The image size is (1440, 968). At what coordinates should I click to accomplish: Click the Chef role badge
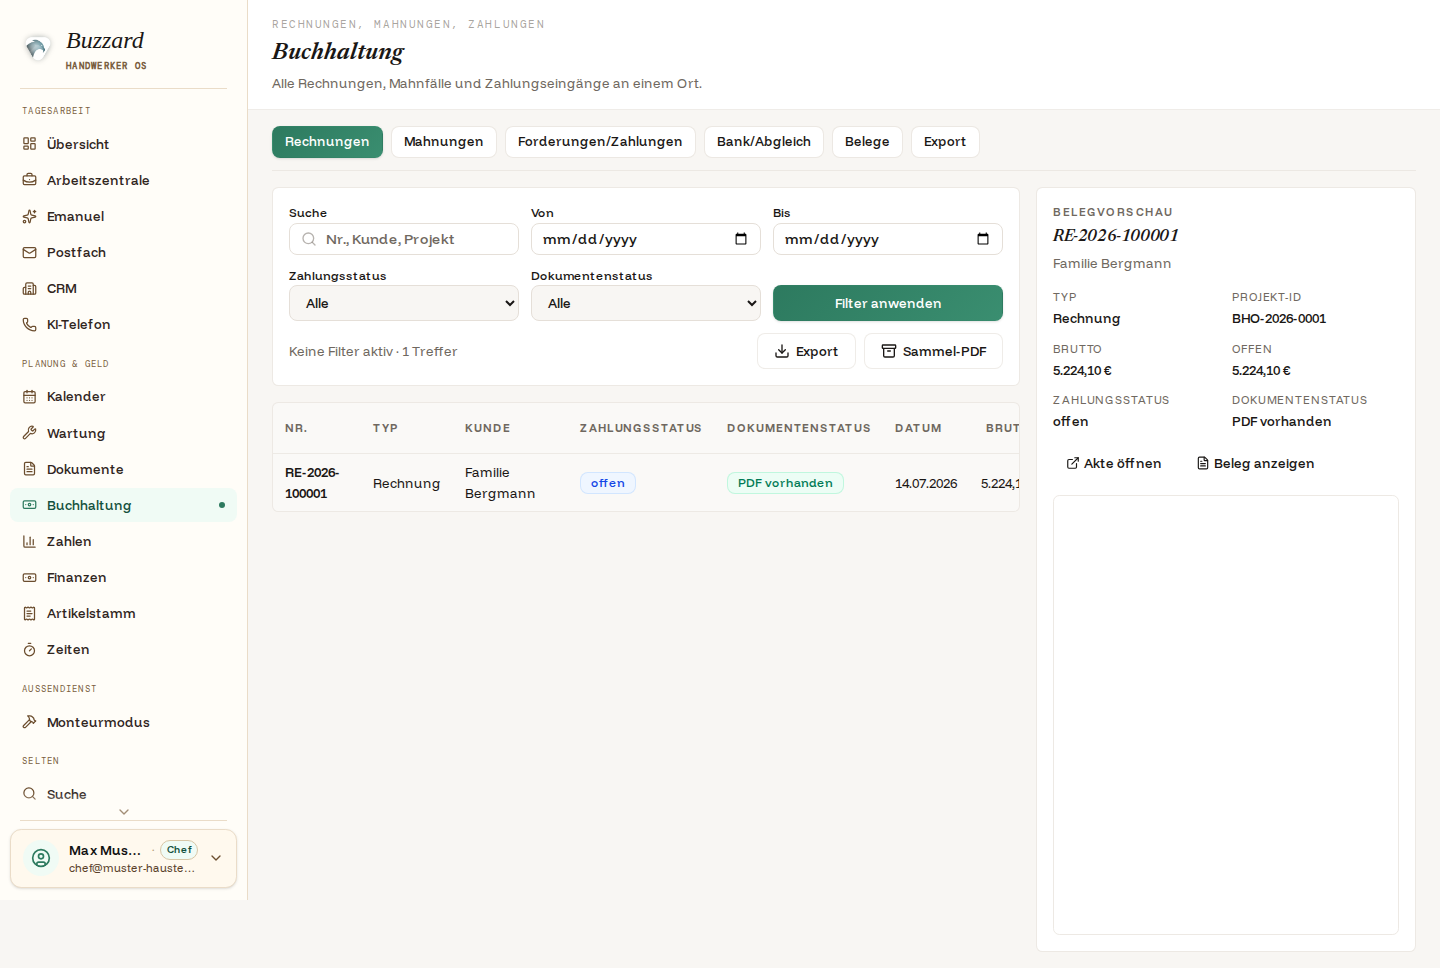[x=179, y=850]
